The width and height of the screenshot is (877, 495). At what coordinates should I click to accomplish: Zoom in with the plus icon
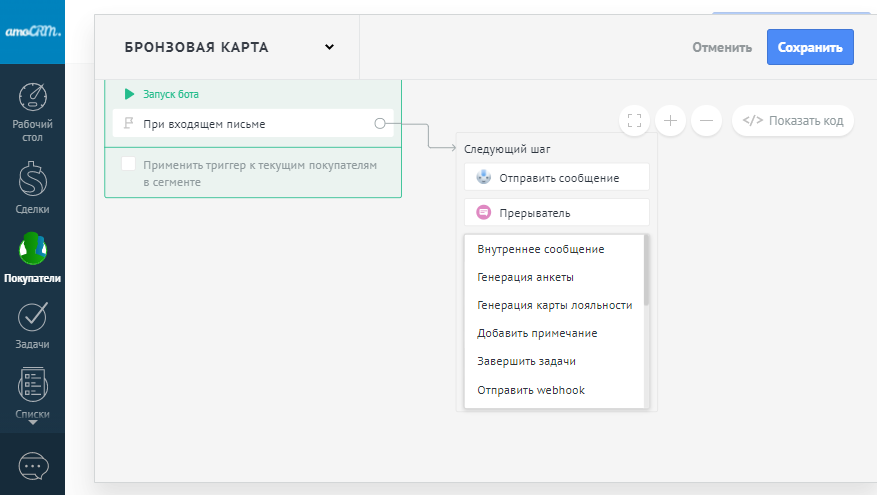point(670,121)
